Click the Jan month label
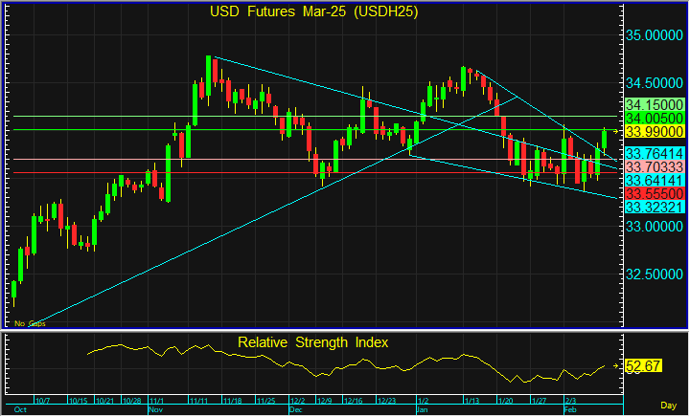Viewport: 690px width, 417px height. (x=422, y=410)
